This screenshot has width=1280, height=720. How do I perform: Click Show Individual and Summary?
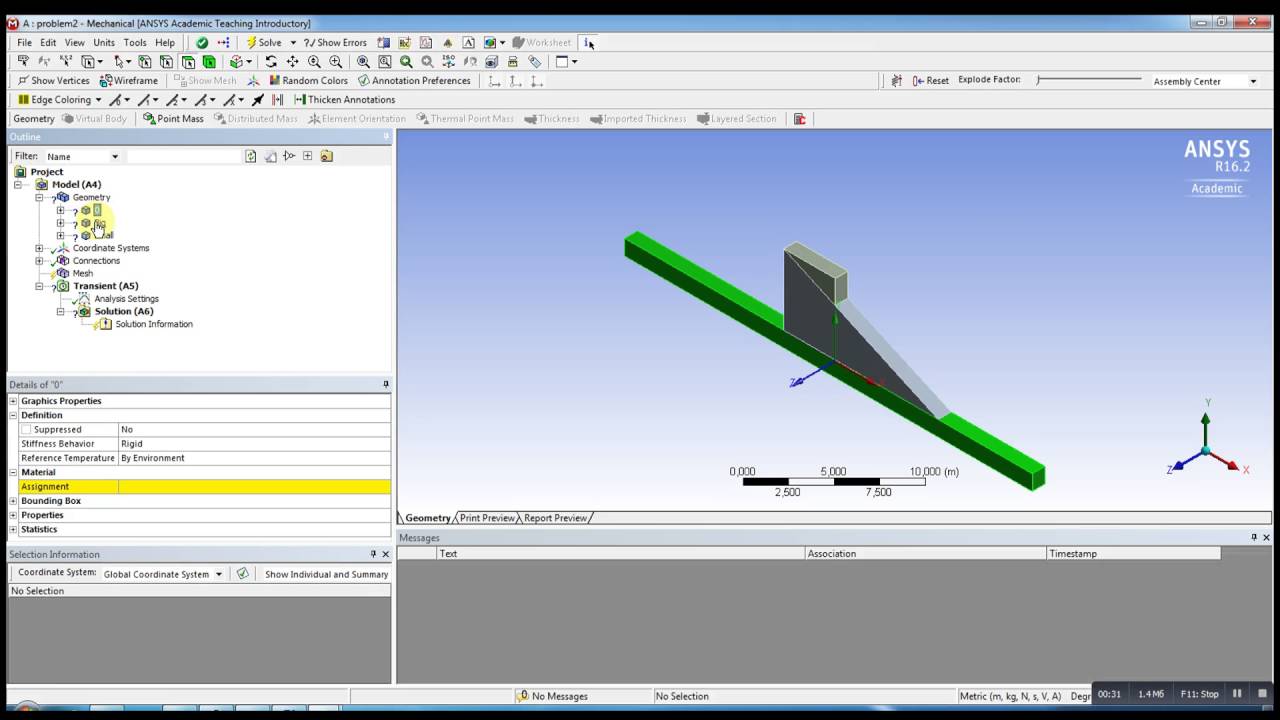[x=326, y=574]
